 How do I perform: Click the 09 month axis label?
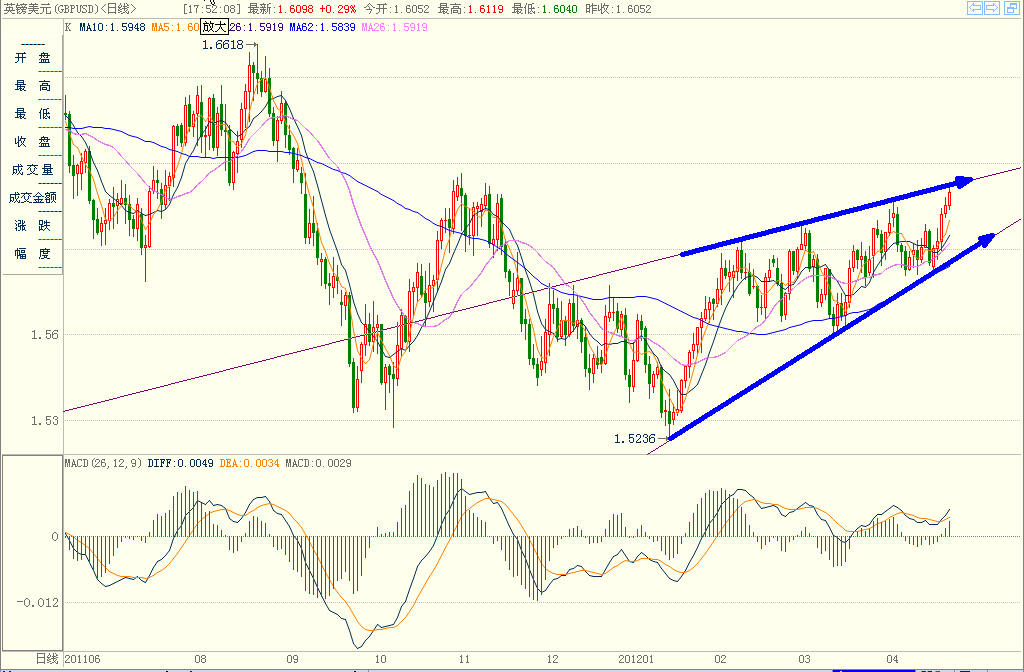coord(292,659)
